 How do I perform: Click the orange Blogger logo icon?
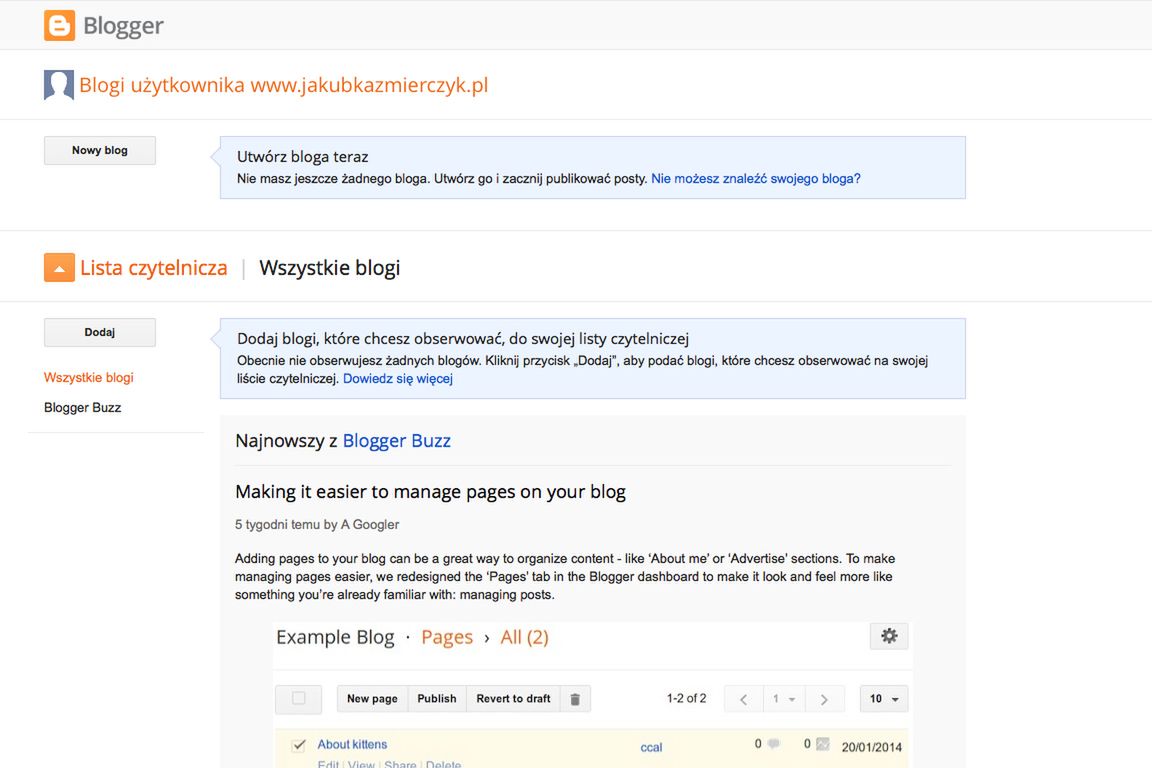pyautogui.click(x=60, y=26)
